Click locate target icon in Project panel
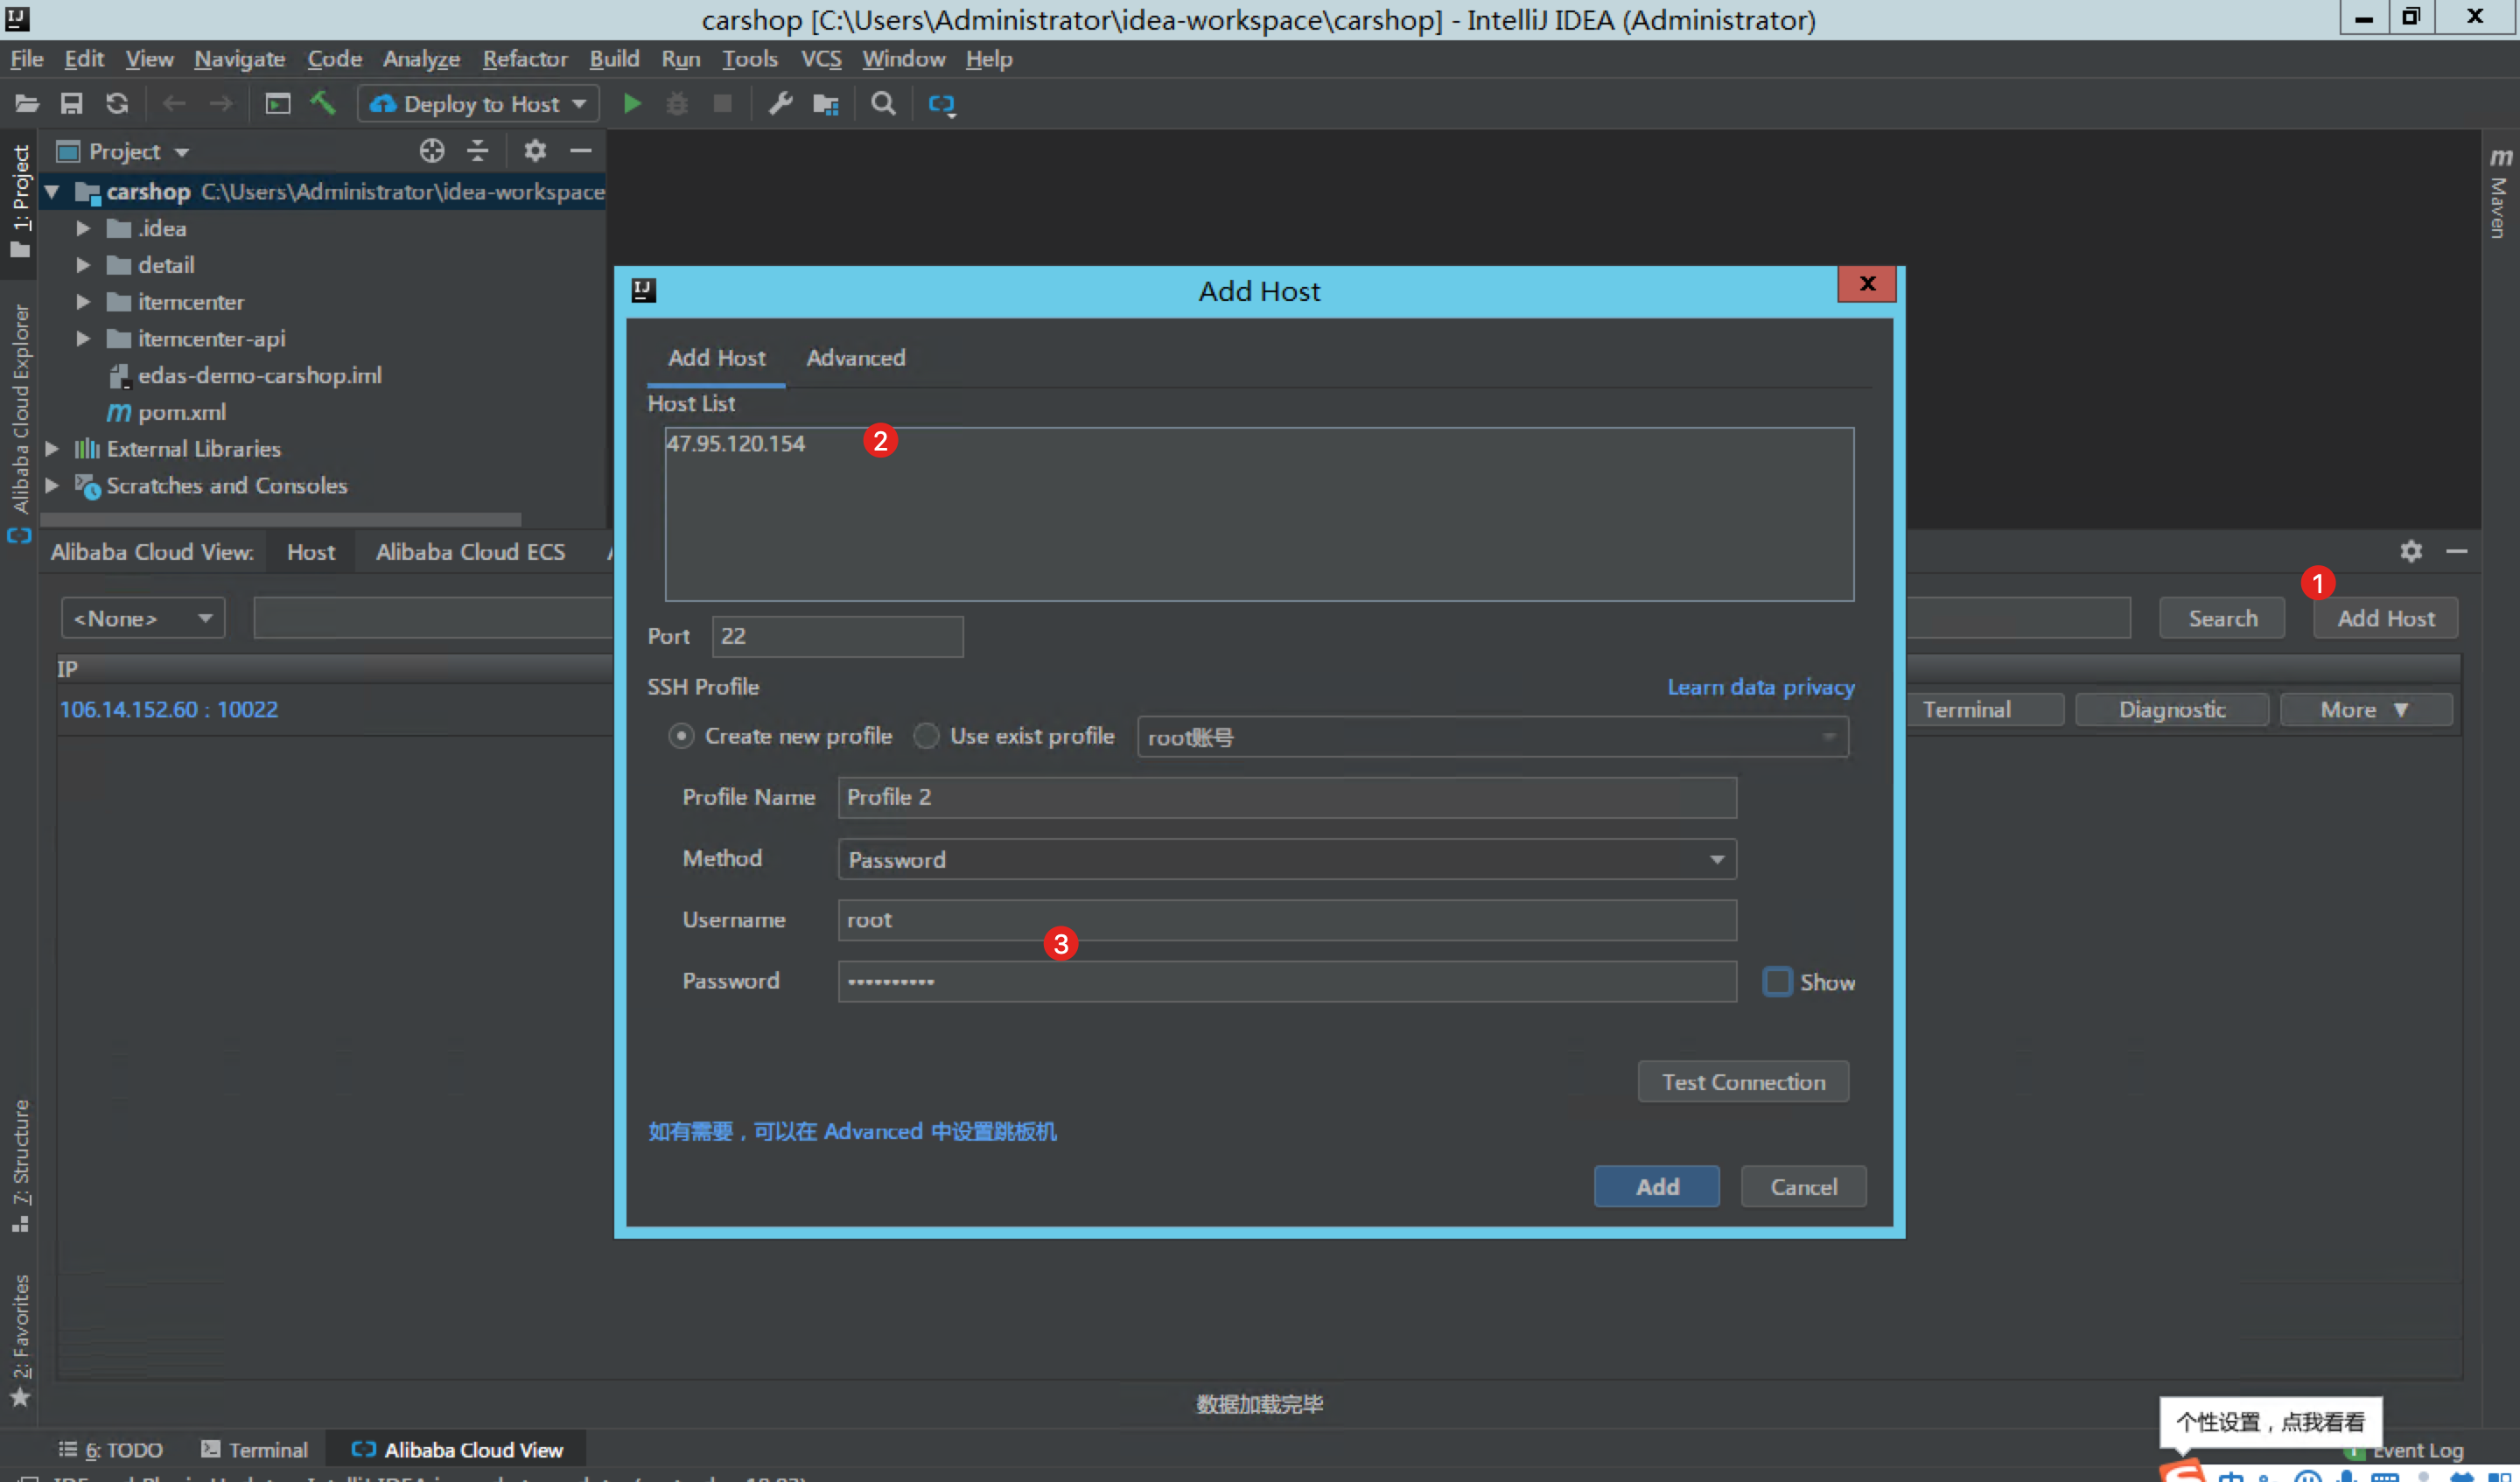This screenshot has height=1482, width=2520. point(431,151)
